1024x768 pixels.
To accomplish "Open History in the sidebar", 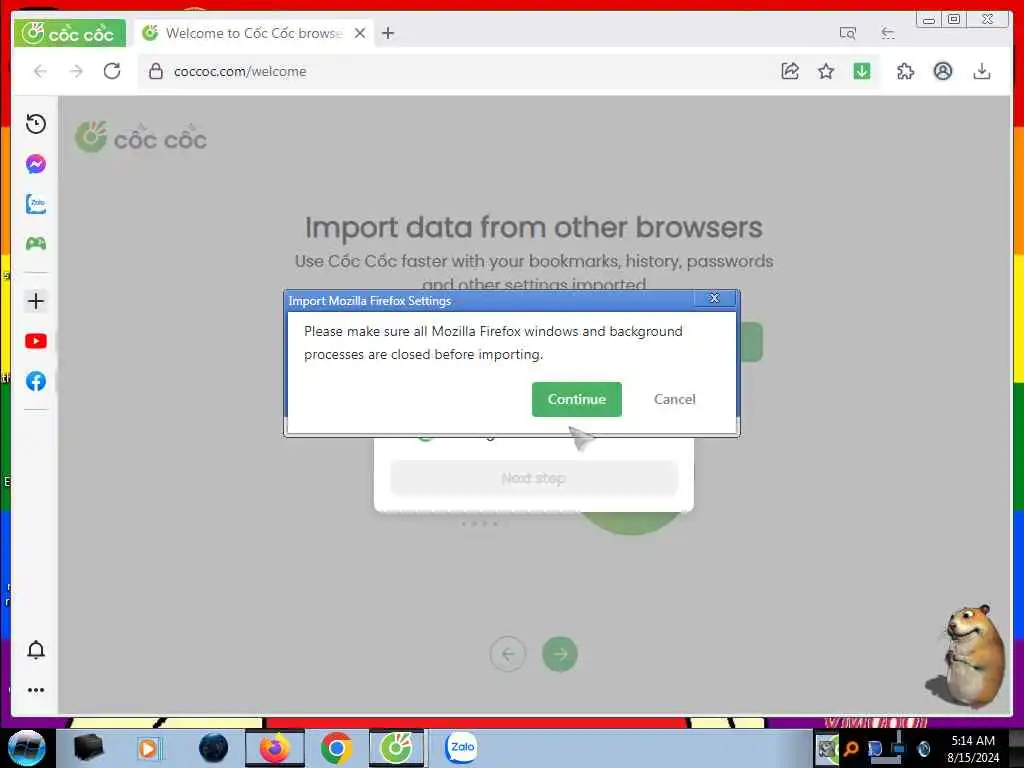I will click(36, 123).
